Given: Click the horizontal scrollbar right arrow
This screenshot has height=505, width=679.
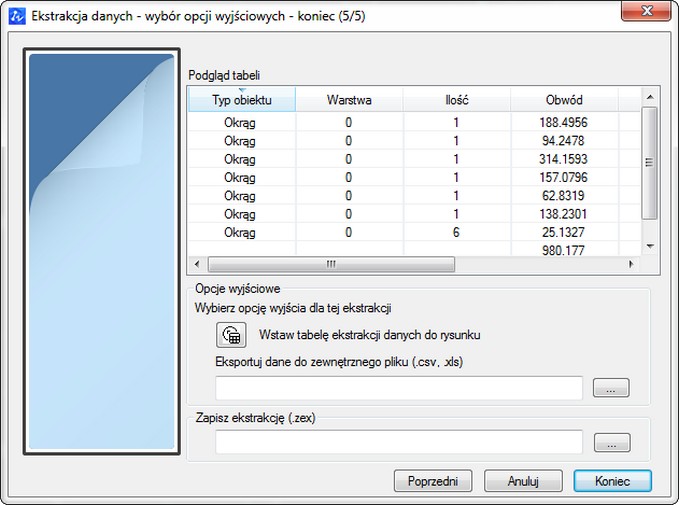Looking at the screenshot, I should click(631, 264).
